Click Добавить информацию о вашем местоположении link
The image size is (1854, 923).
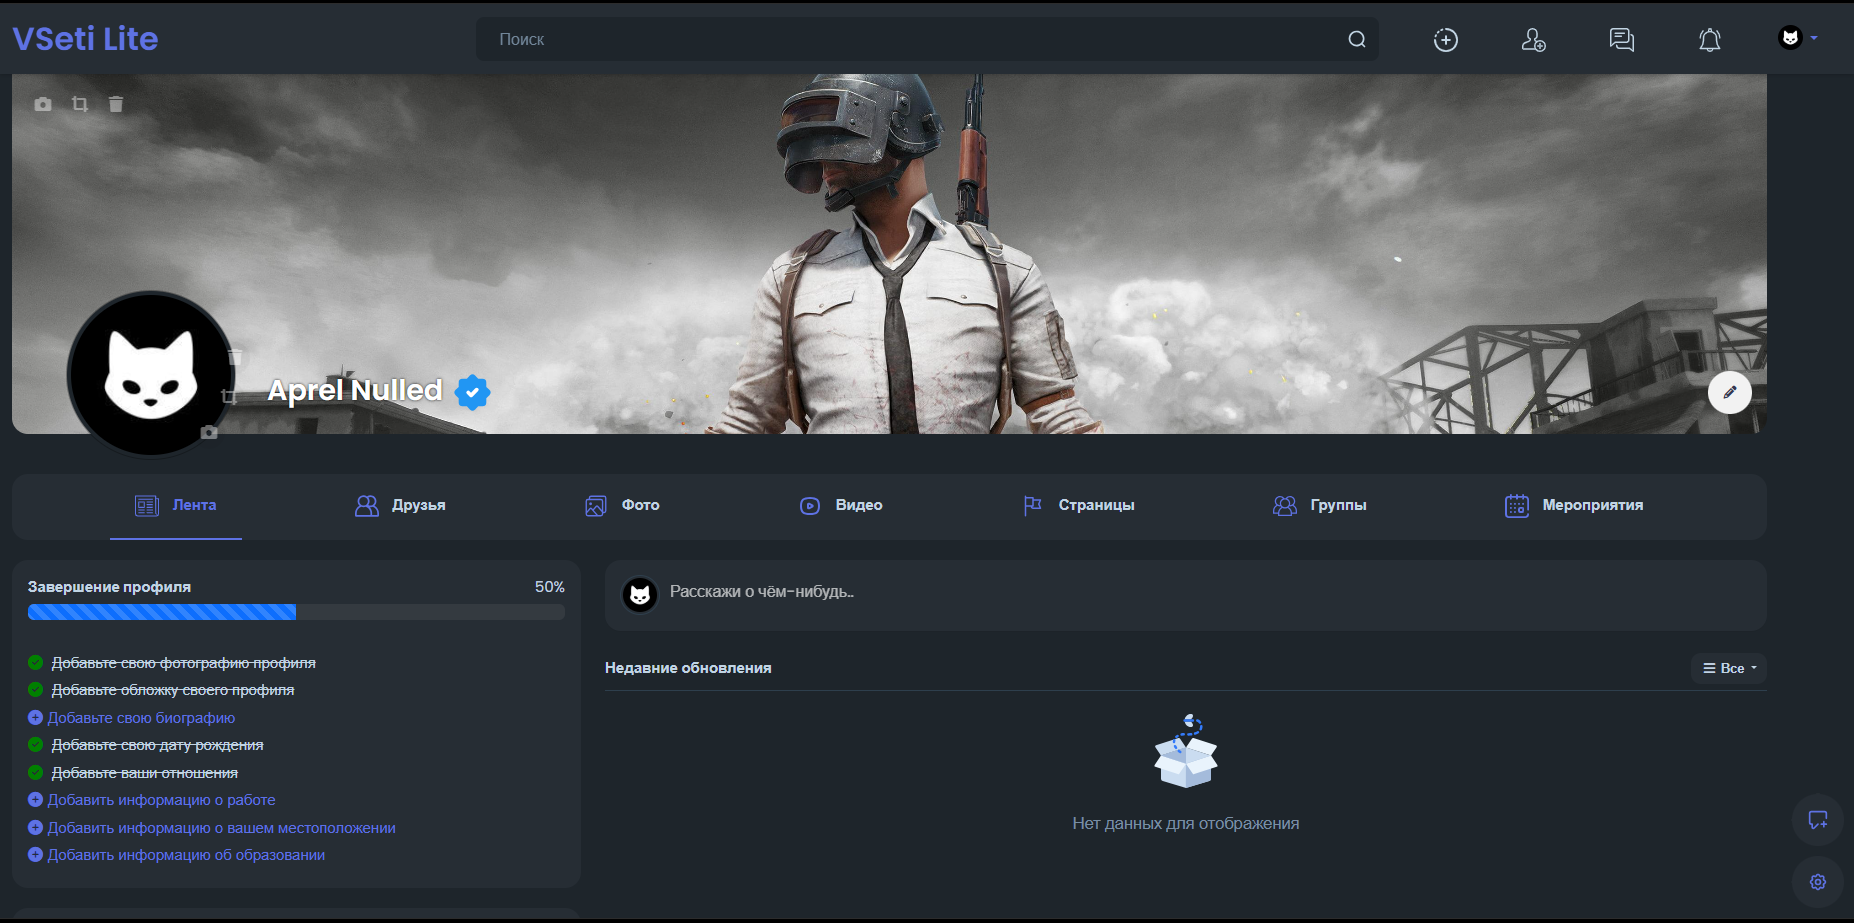click(221, 828)
